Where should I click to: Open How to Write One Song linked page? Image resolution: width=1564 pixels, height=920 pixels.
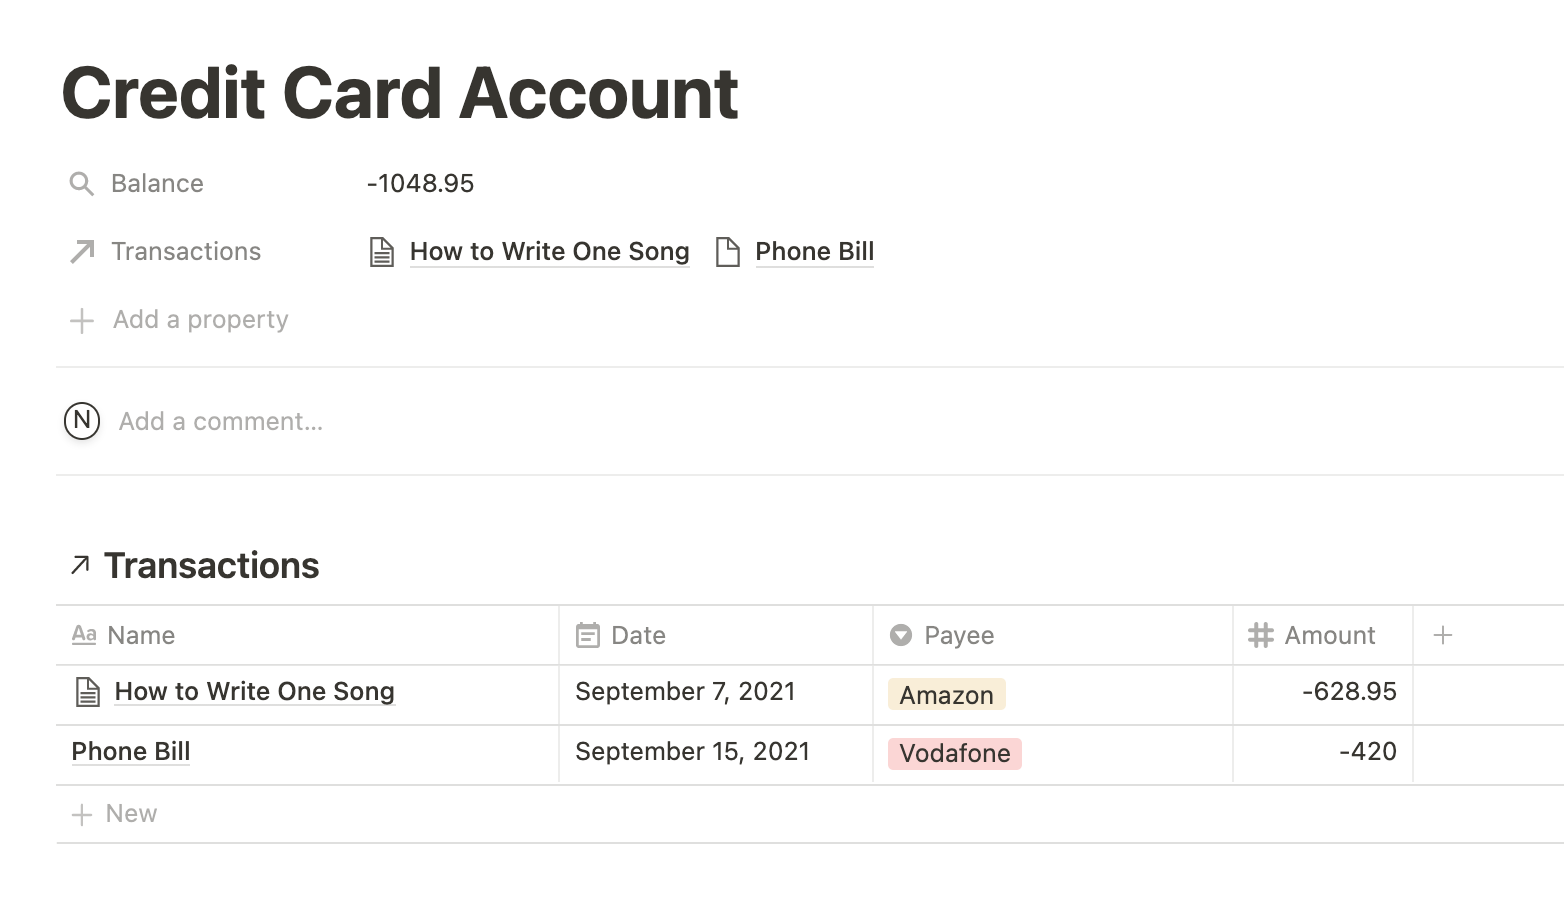pos(549,252)
